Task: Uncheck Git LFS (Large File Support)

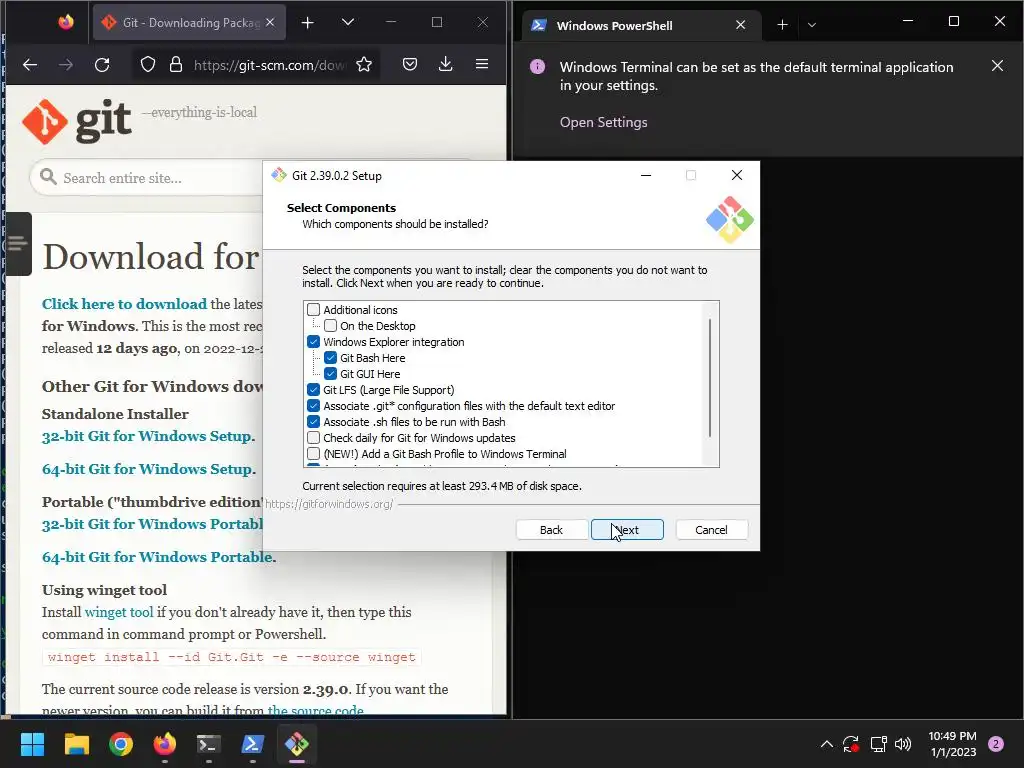Action: [x=313, y=390]
